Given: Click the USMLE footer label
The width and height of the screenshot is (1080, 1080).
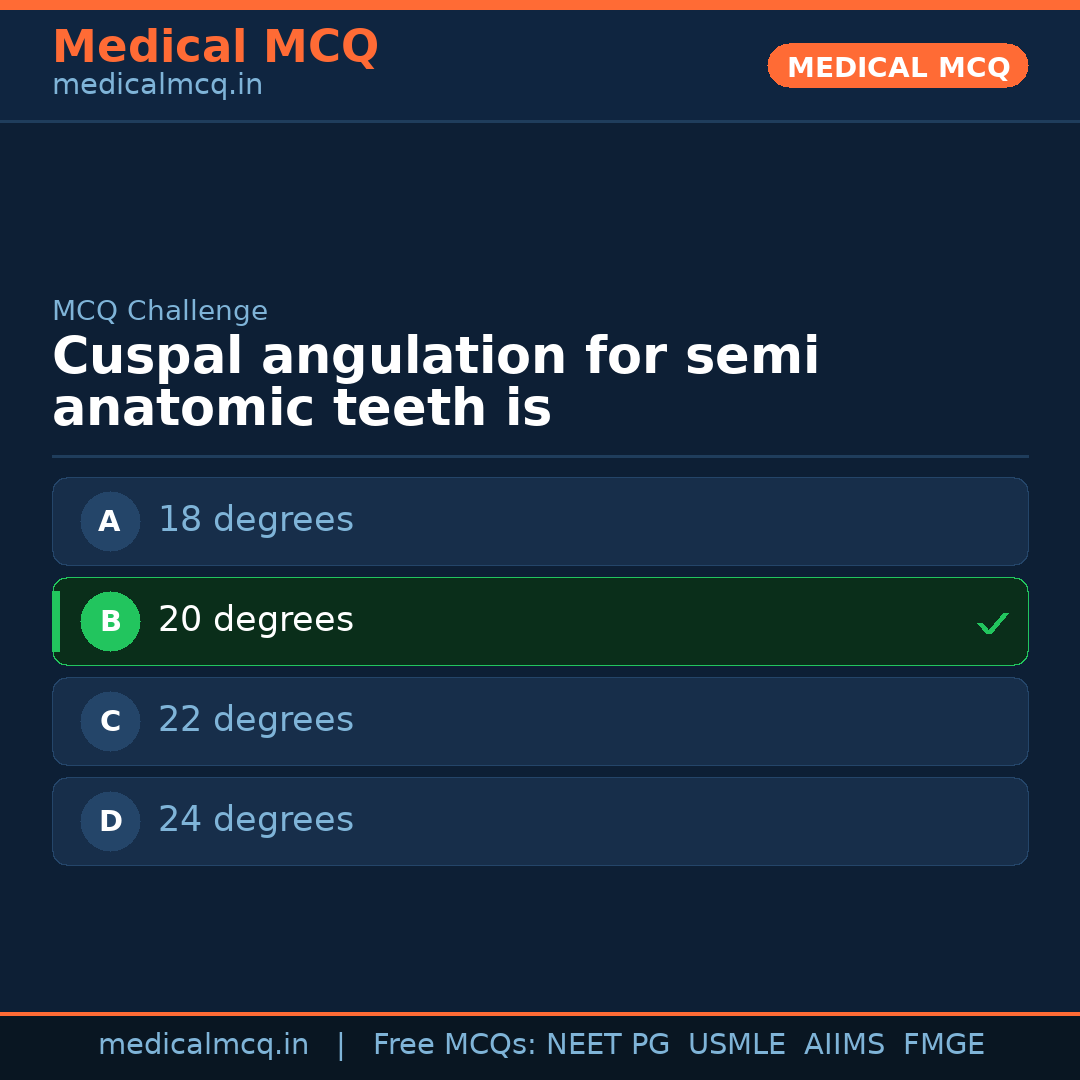Looking at the screenshot, I should click(x=736, y=1045).
